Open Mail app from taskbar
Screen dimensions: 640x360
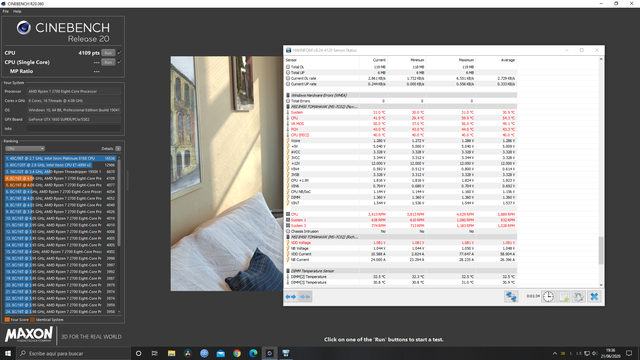coord(220,353)
